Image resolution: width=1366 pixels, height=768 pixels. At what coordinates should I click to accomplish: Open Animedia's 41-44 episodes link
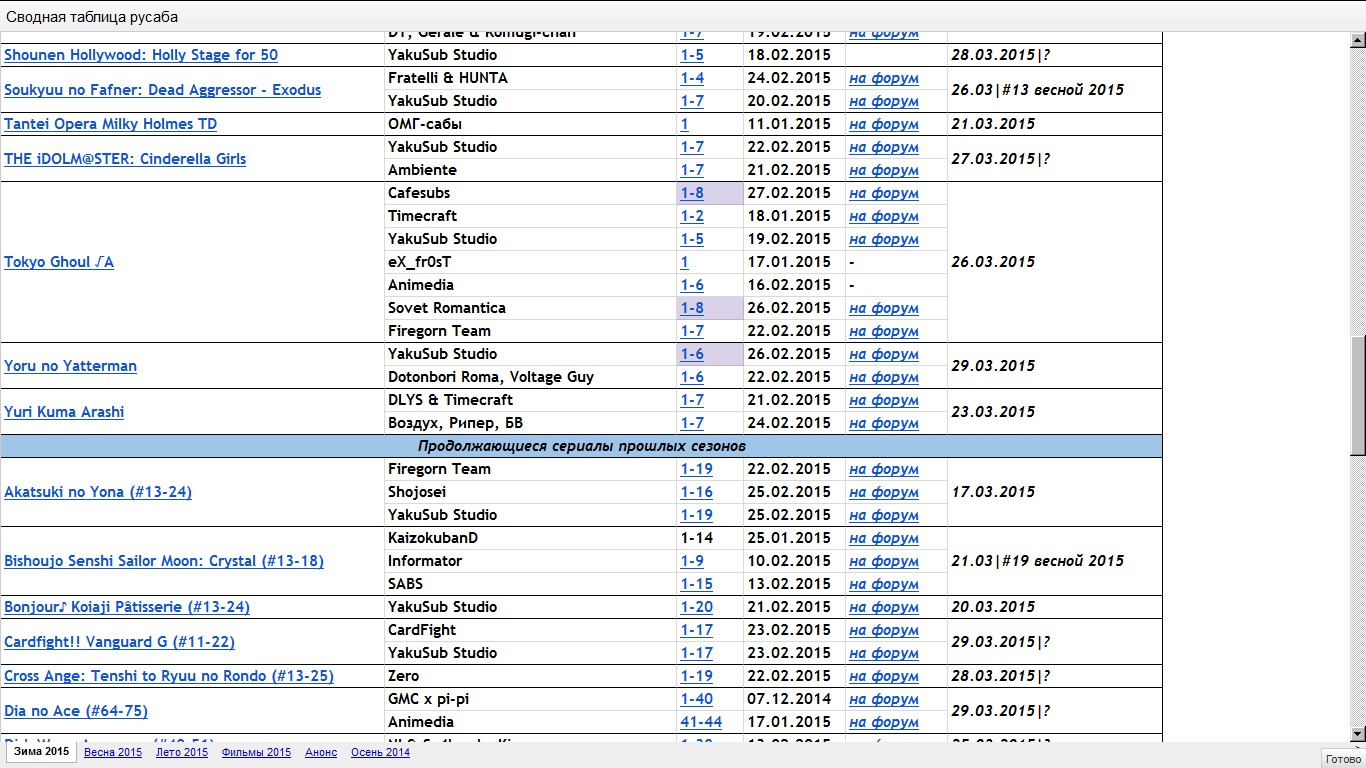click(701, 722)
